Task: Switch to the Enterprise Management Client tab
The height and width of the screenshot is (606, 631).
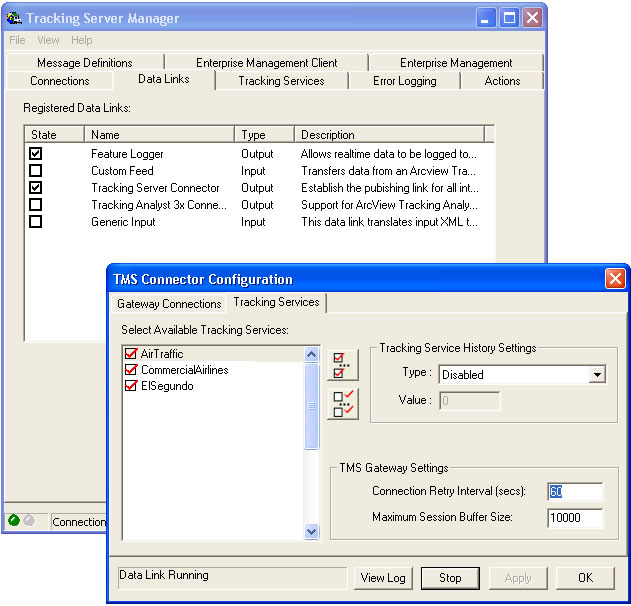Action: (267, 63)
